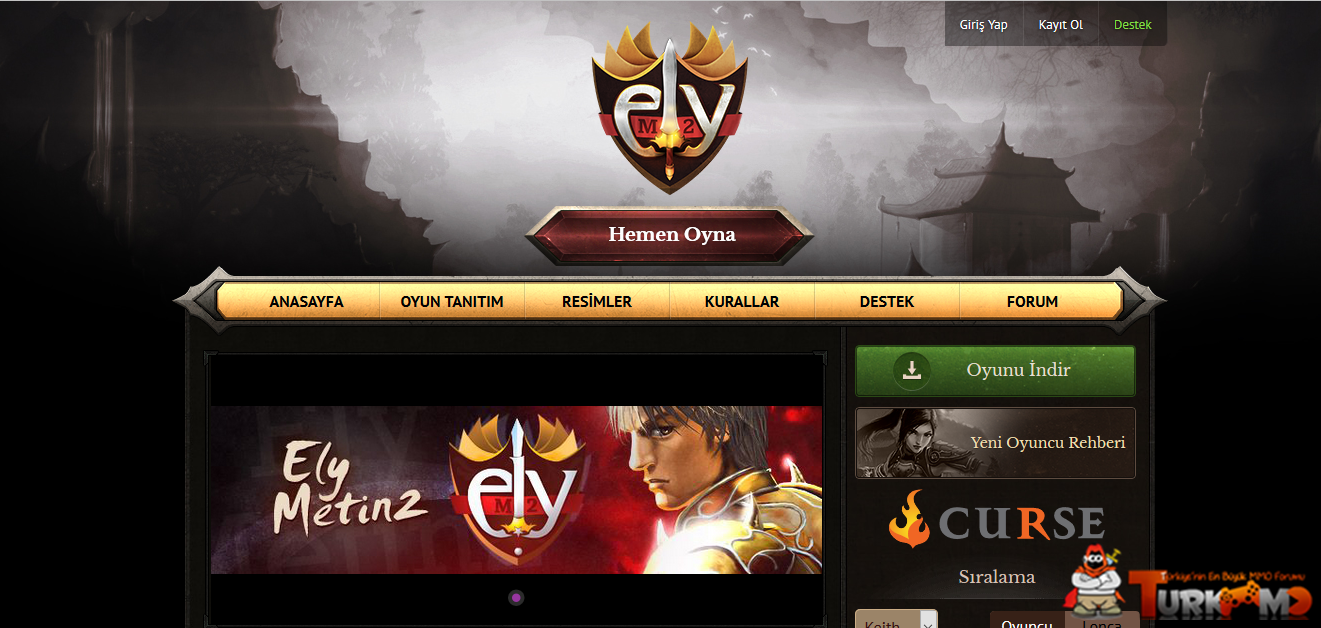Switch to the Oyuncu ranking tab

(1027, 620)
